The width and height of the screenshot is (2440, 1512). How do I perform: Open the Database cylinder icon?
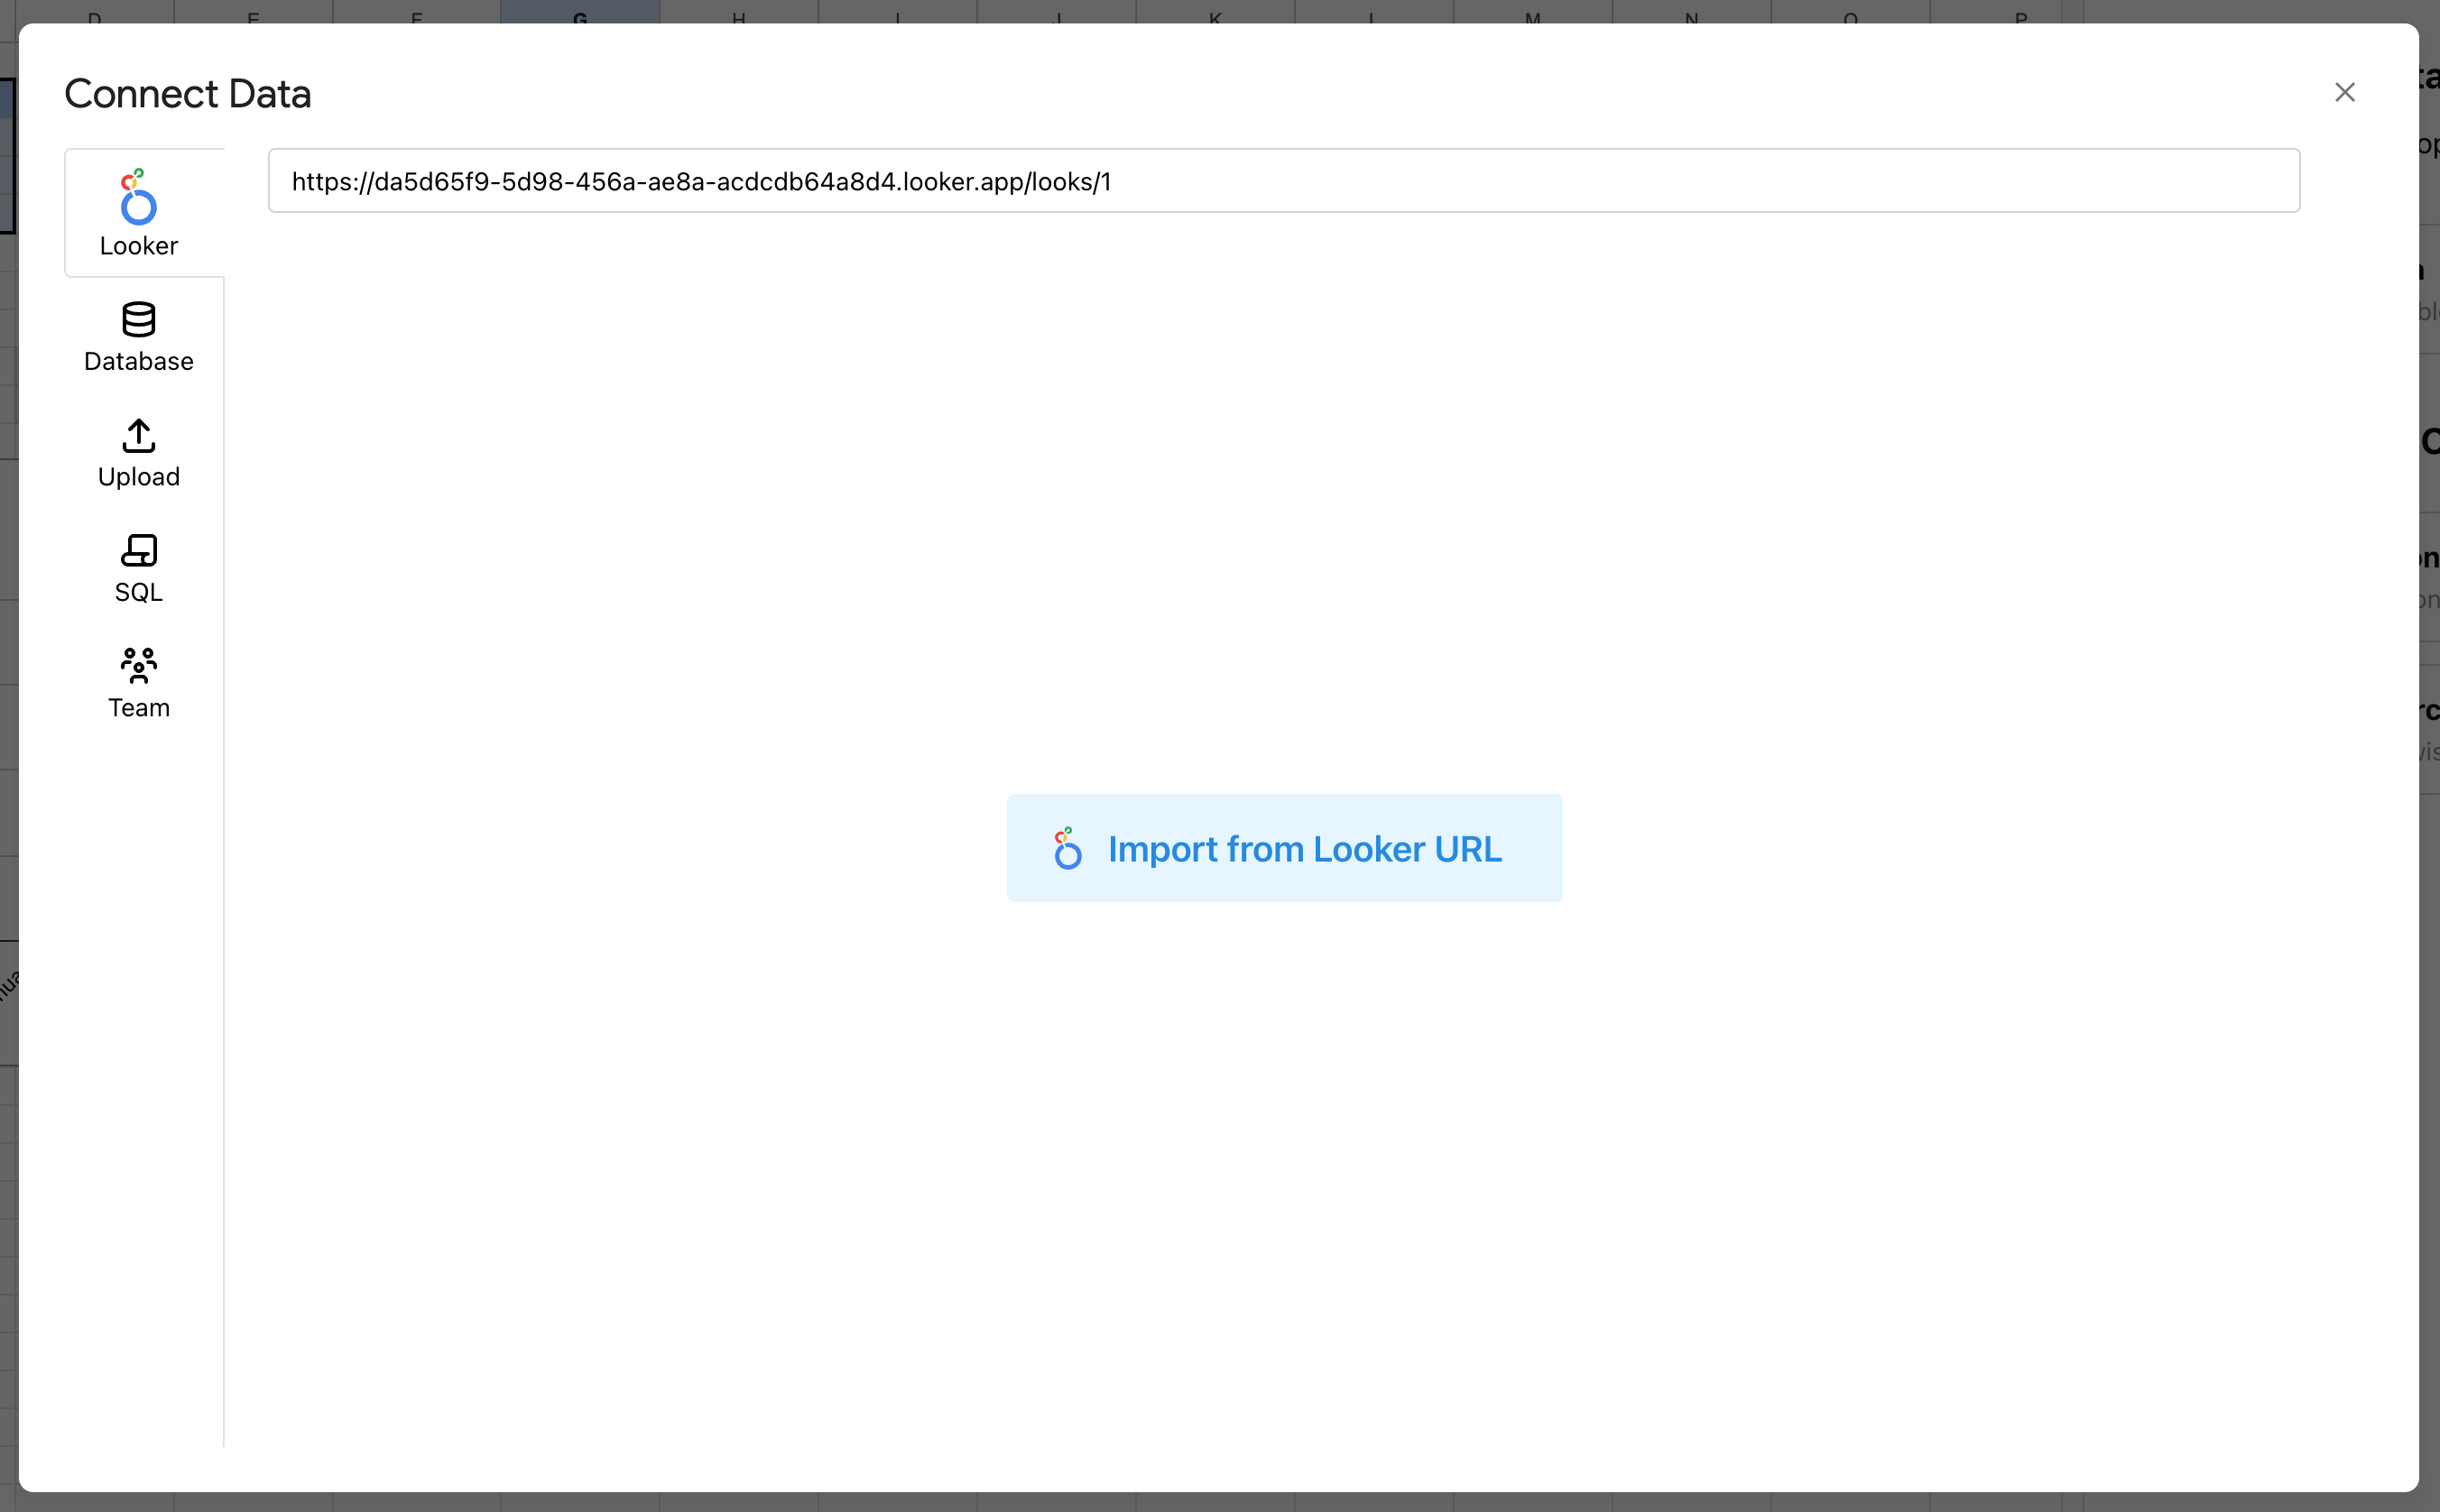138,319
